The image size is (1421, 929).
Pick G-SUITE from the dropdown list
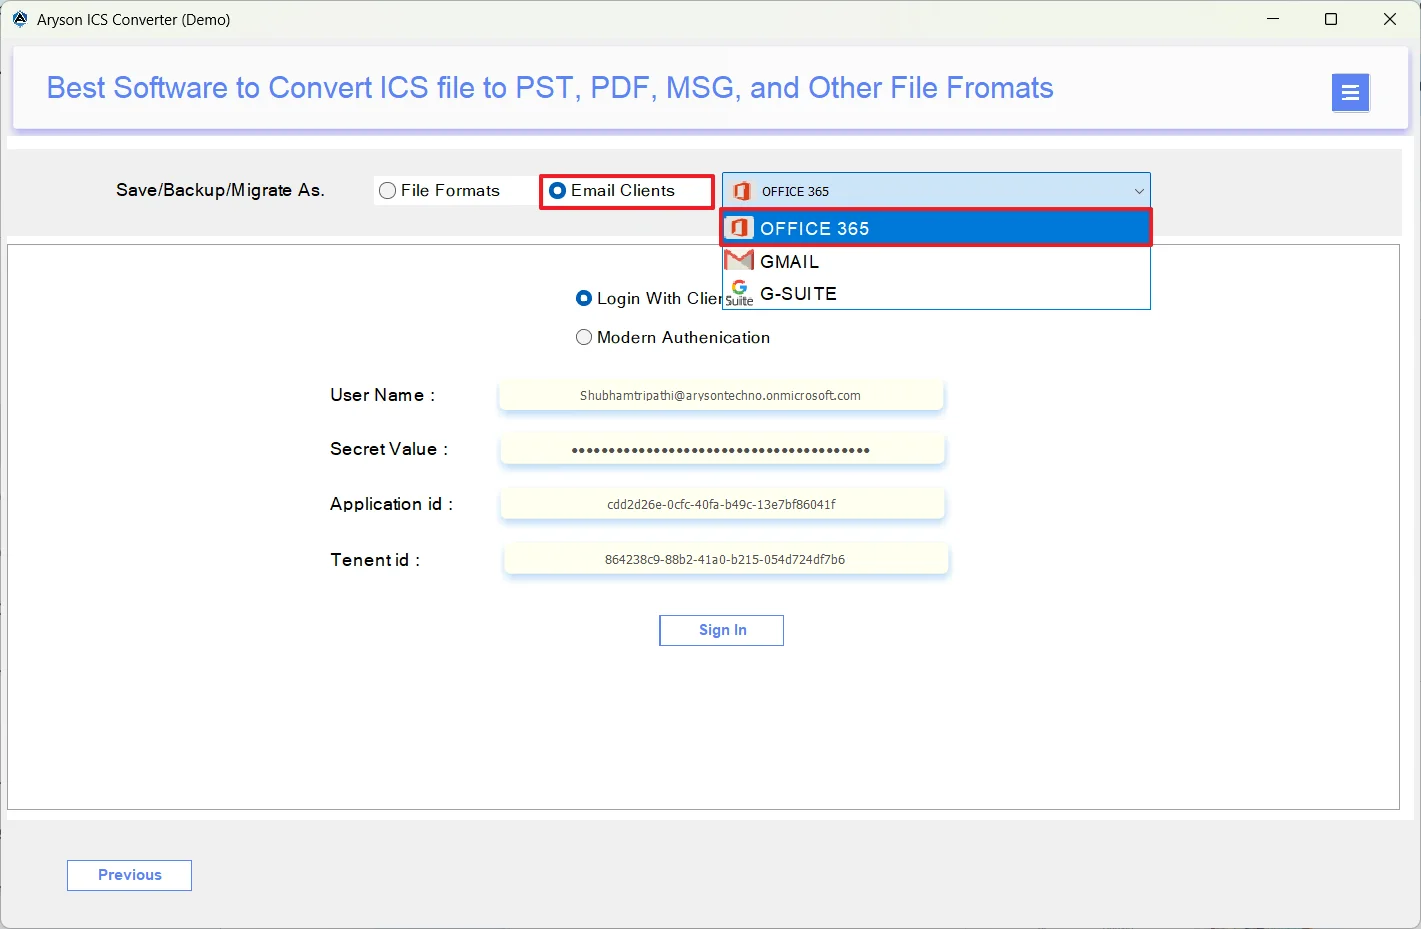tap(936, 293)
